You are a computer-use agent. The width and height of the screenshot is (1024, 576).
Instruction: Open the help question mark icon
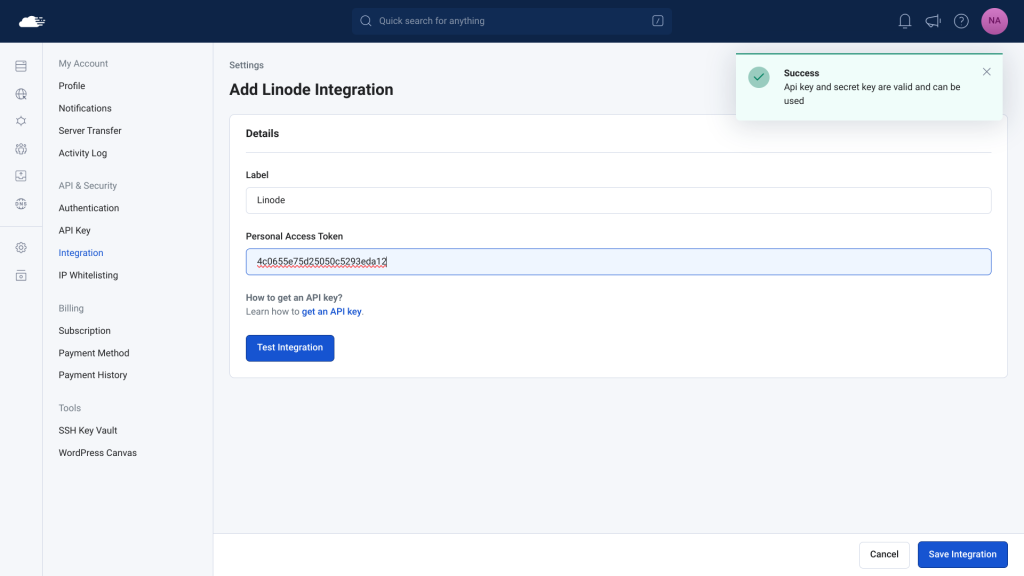tap(961, 21)
